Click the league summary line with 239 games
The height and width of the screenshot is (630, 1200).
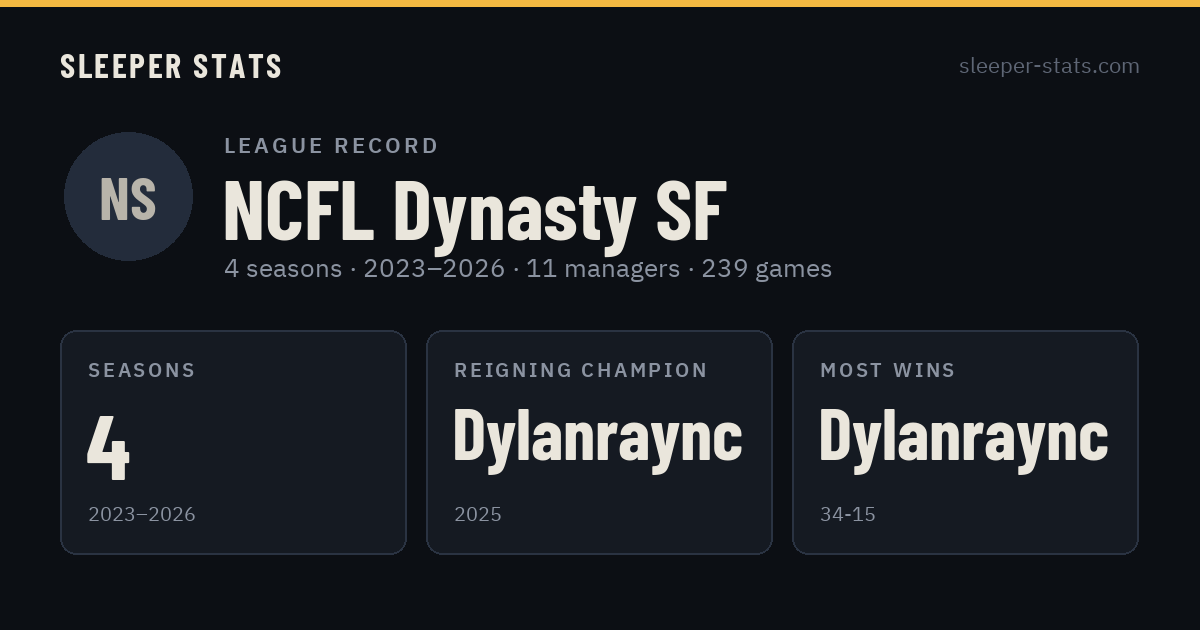pyautogui.click(x=528, y=269)
